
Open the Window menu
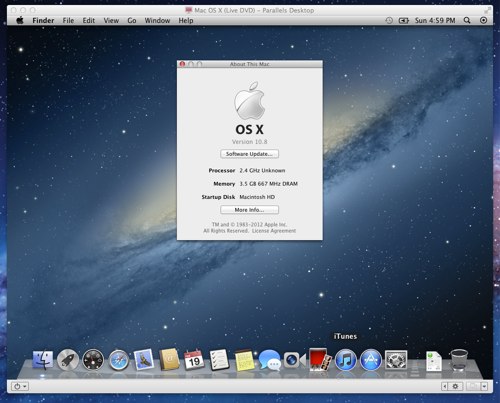(x=157, y=21)
